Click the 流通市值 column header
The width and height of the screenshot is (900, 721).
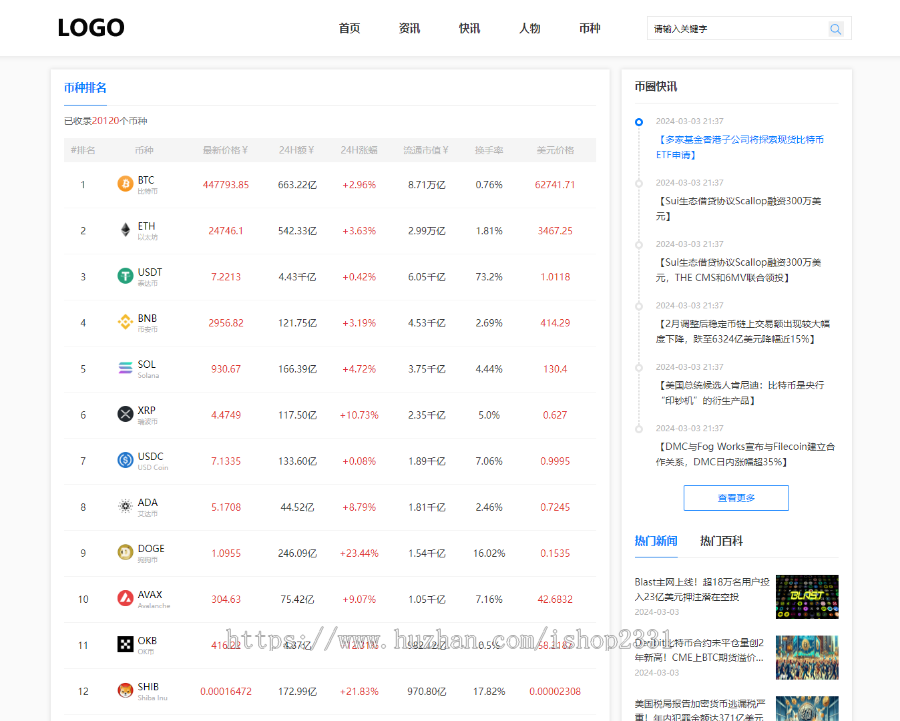click(x=426, y=150)
